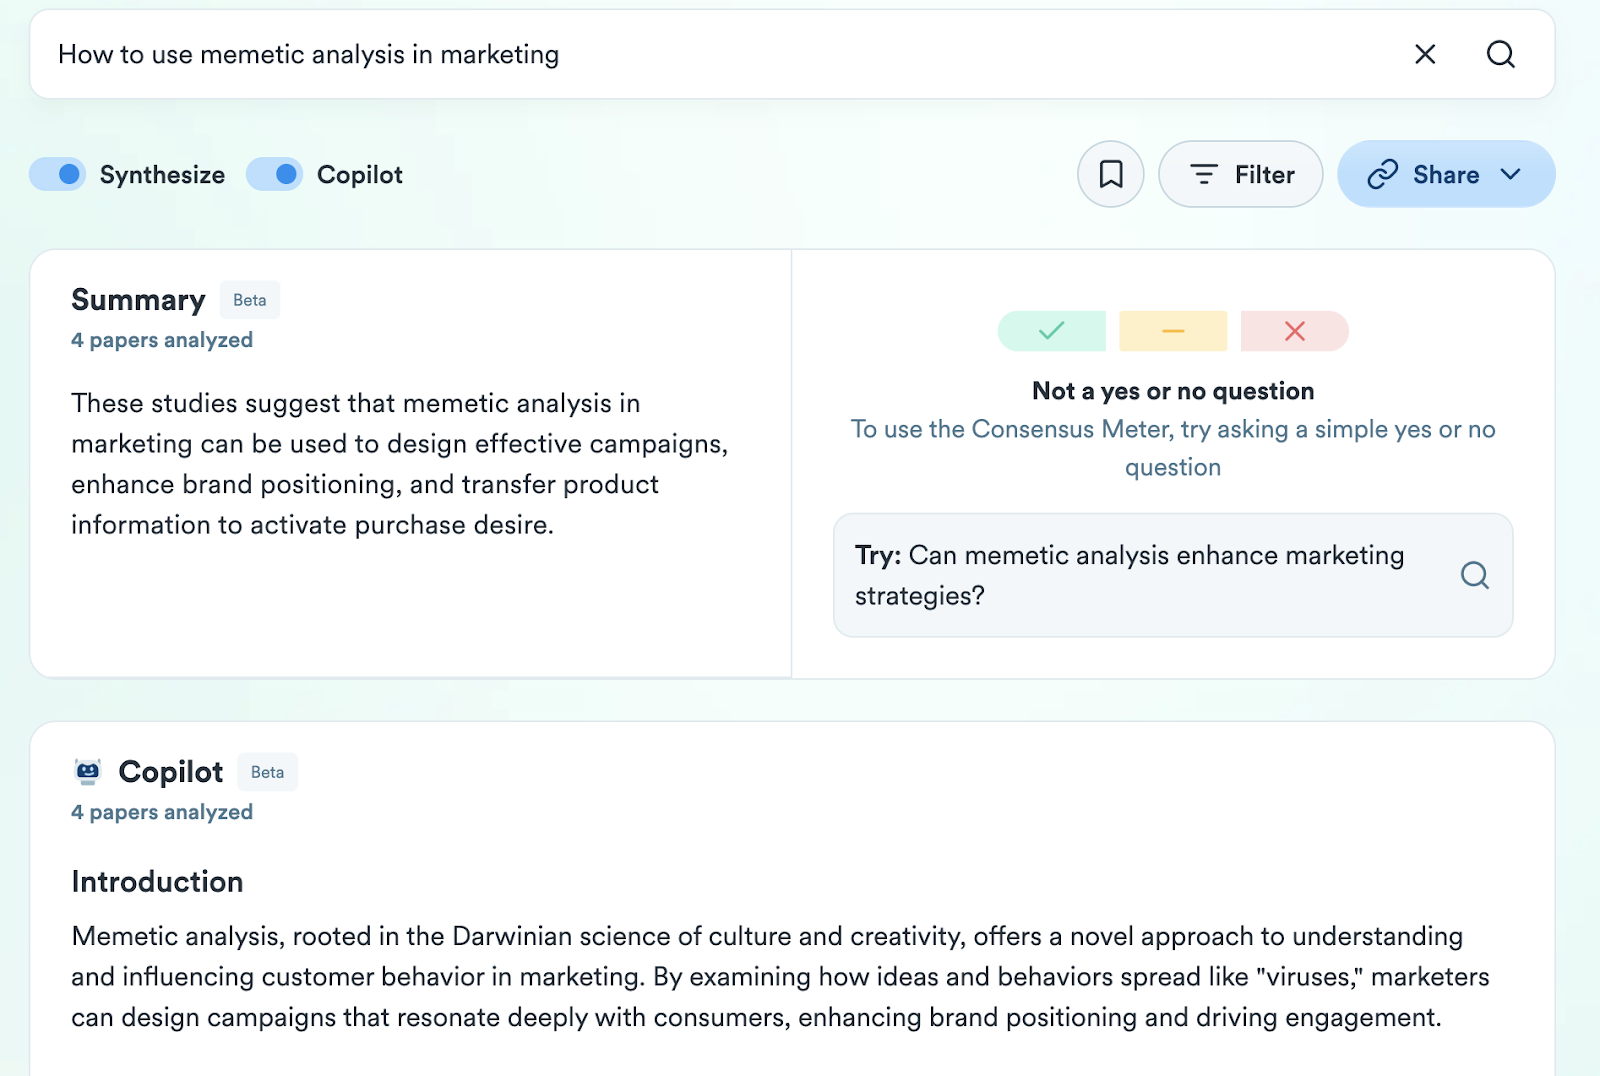Clear the search query with X icon

pyautogui.click(x=1425, y=54)
